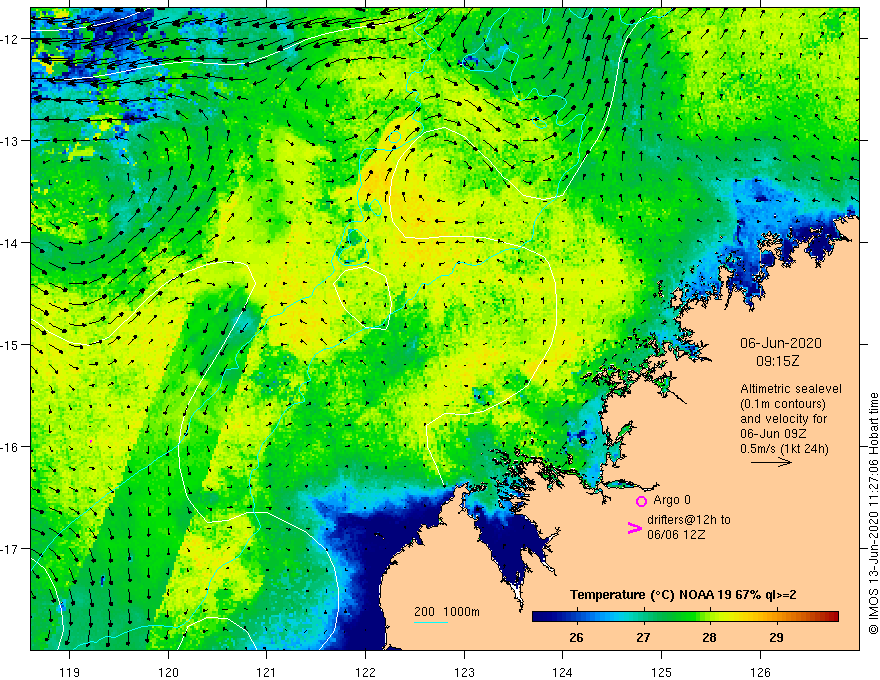
Task: Click the latitude label -13
Action: tap(11, 141)
